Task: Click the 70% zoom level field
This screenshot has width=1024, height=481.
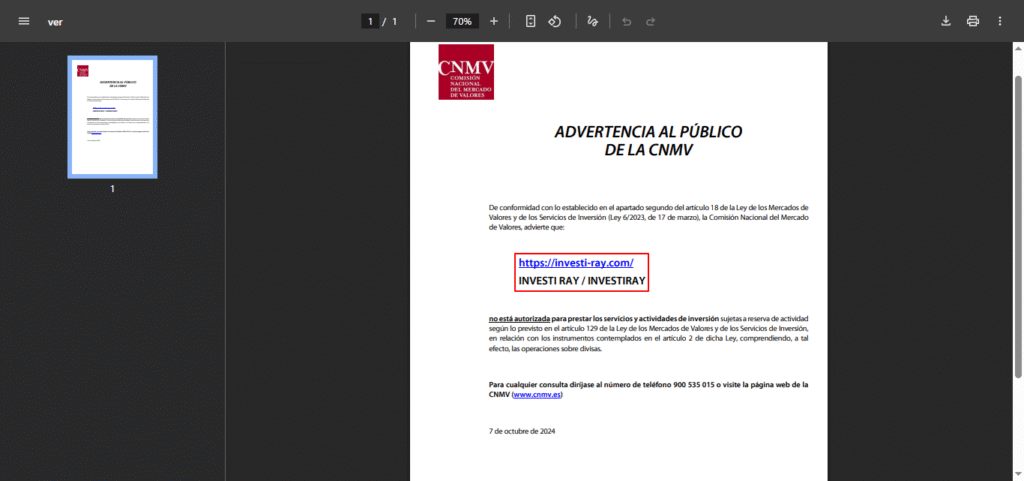Action: coord(462,22)
